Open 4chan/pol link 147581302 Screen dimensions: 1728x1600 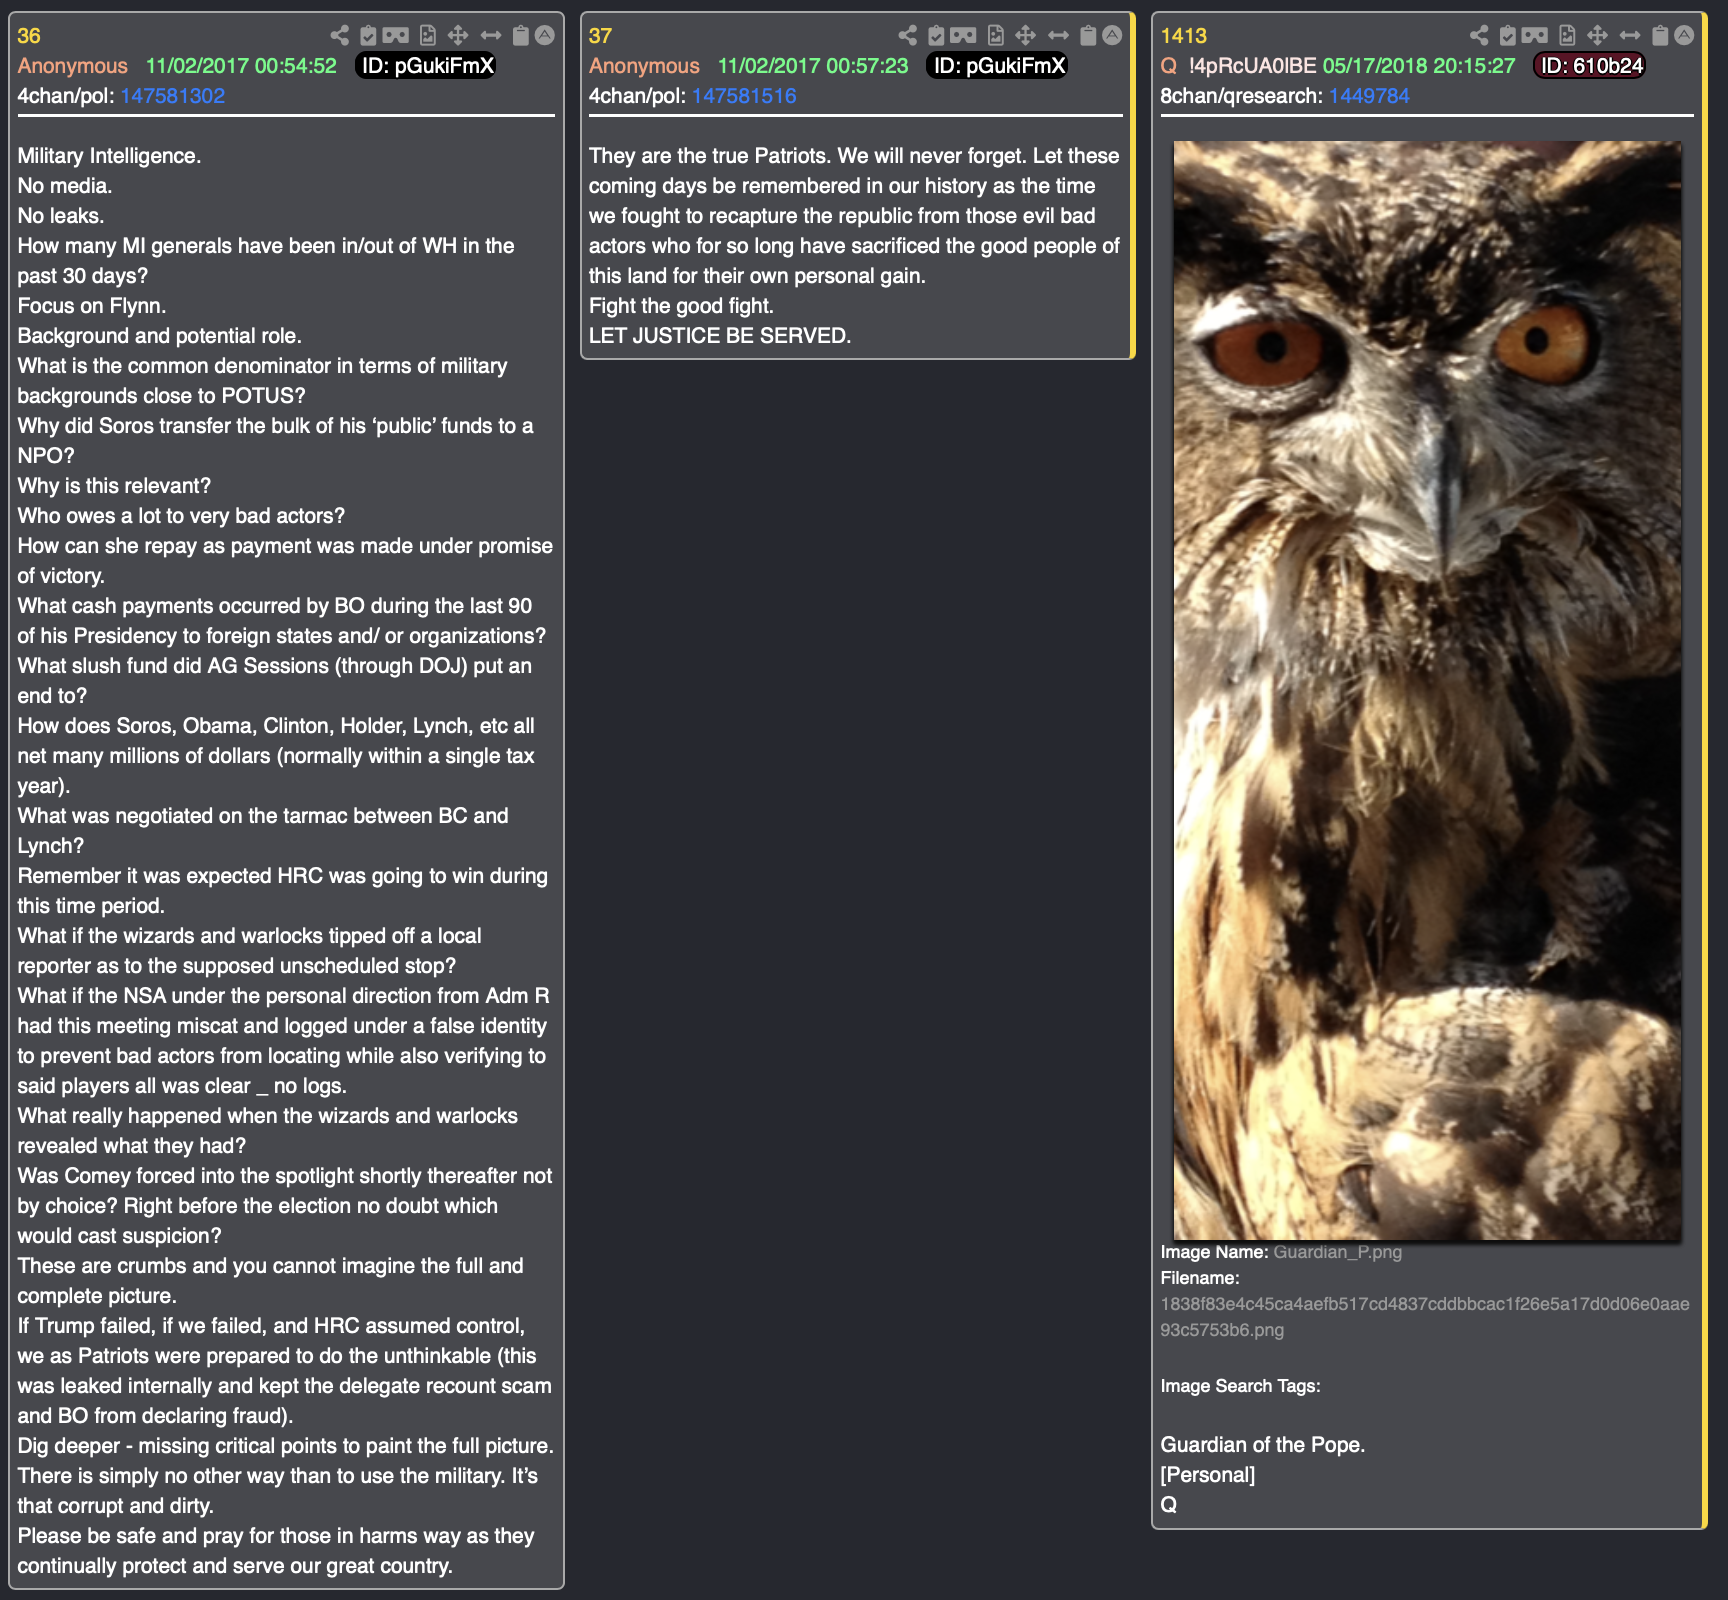(173, 96)
